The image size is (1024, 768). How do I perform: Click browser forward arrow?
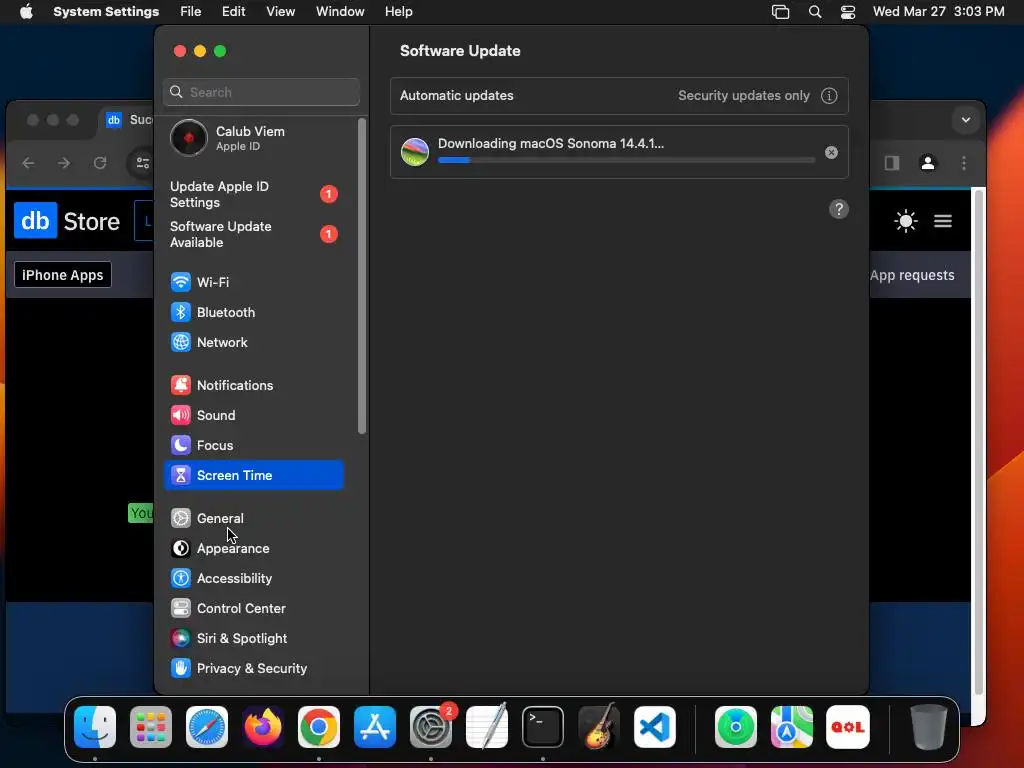pyautogui.click(x=64, y=163)
